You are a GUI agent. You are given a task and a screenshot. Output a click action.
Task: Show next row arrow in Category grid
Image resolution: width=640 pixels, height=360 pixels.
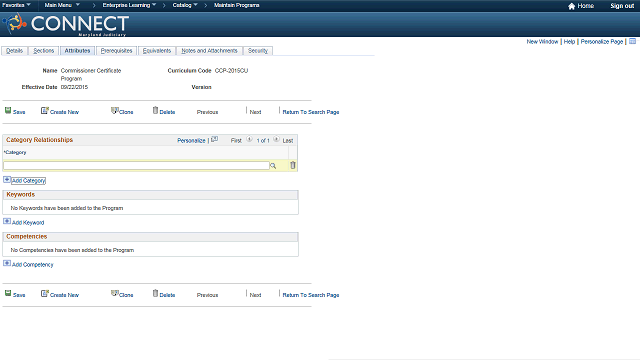[276, 139]
